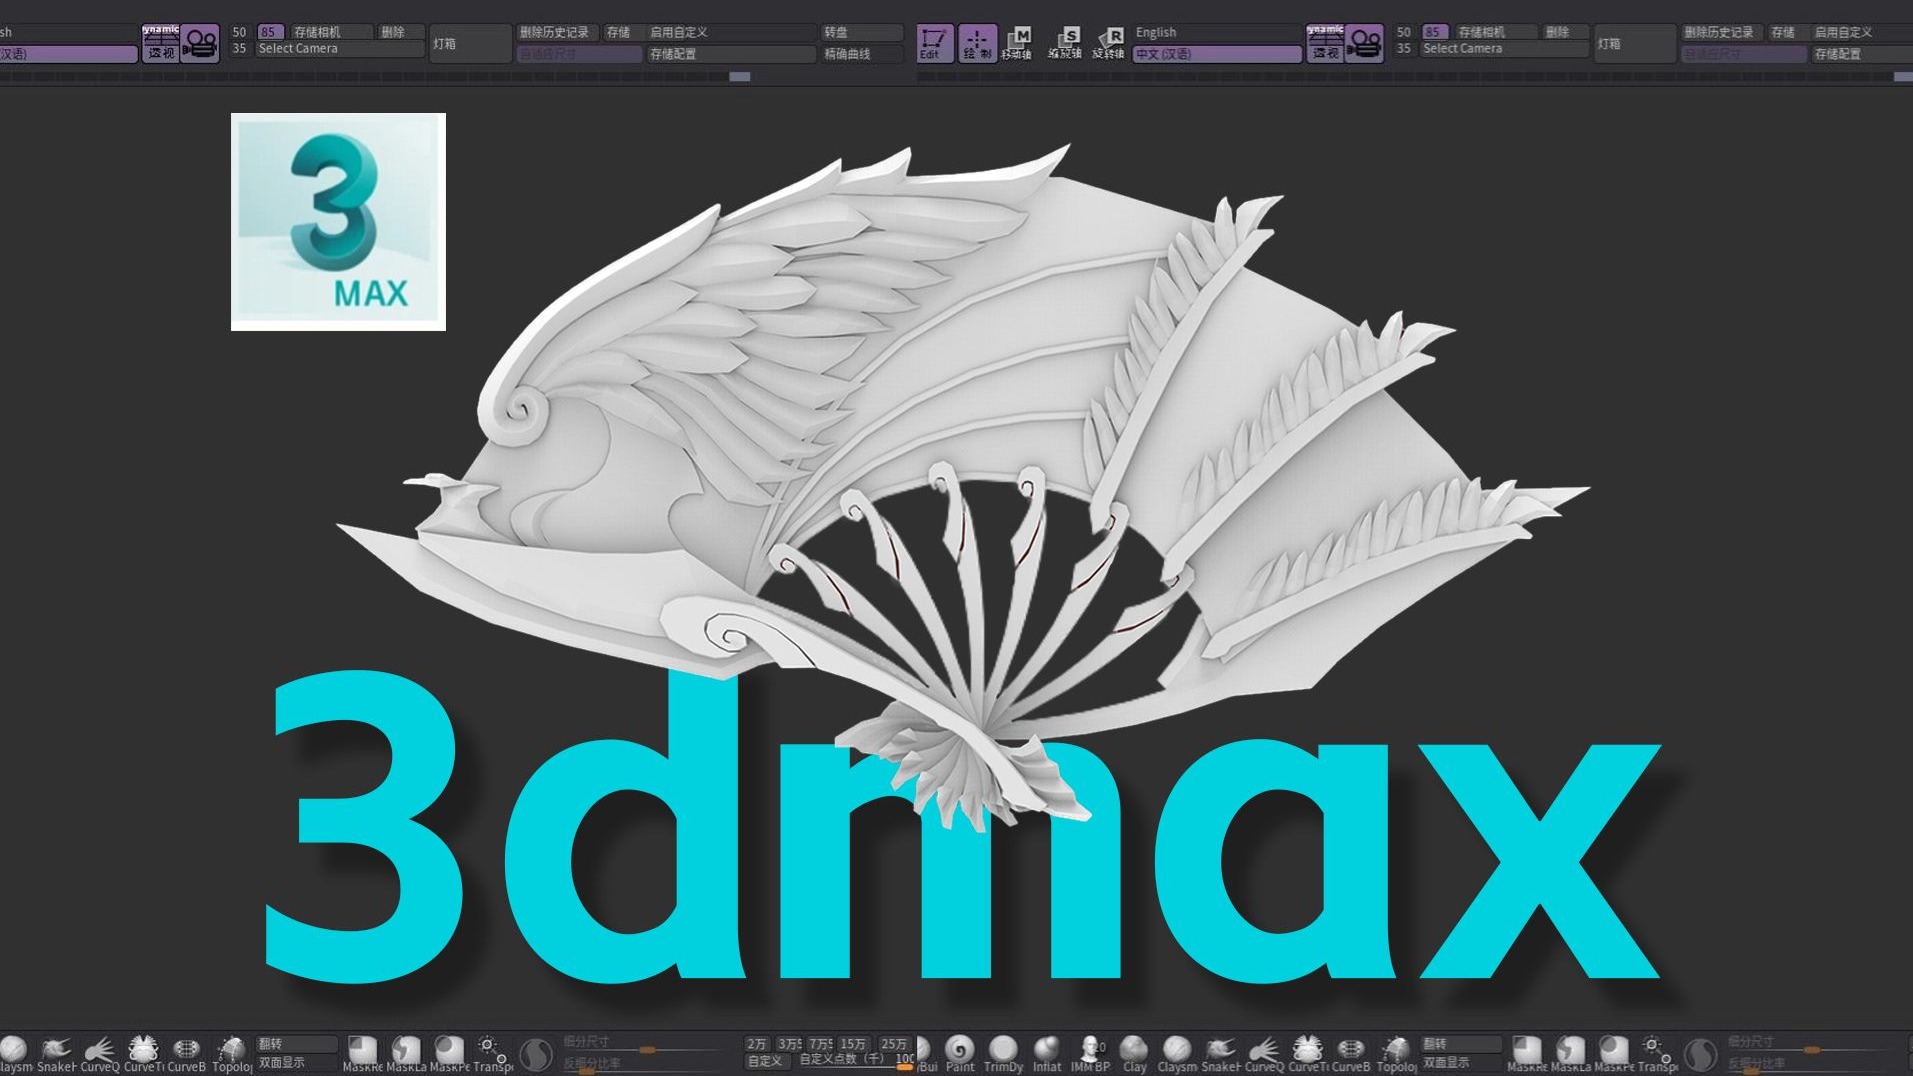Click purple 85 field right of English
This screenshot has height=1076, width=1913.
(x=1434, y=33)
